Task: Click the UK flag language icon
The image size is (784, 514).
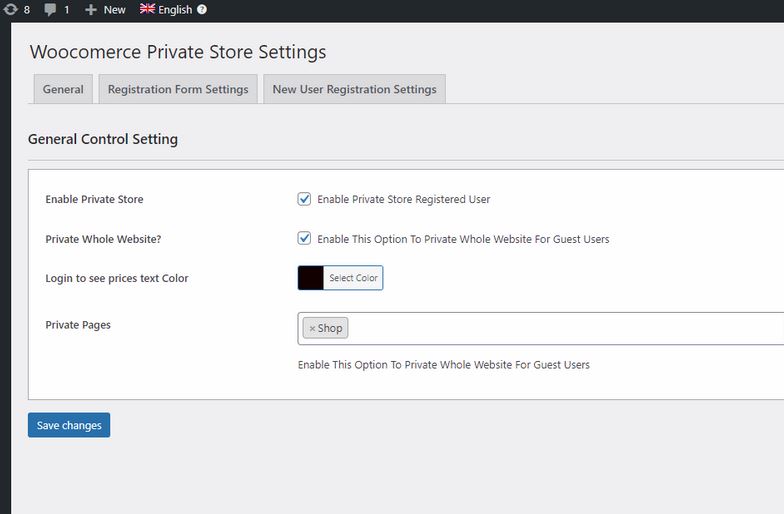Action: pos(147,8)
